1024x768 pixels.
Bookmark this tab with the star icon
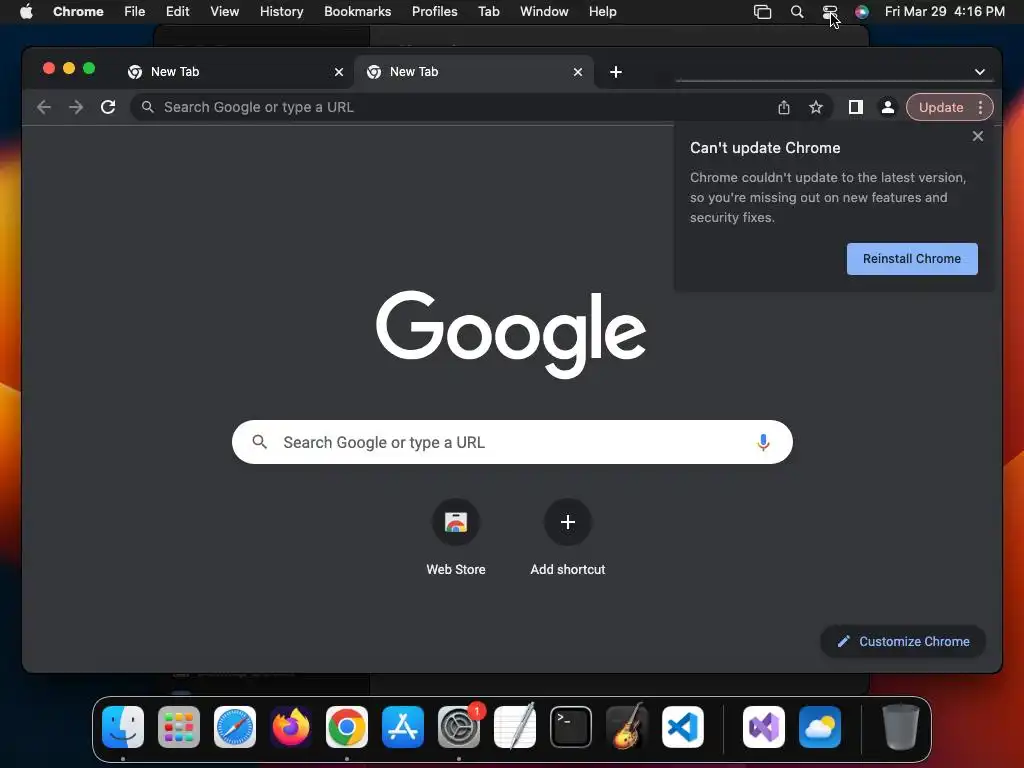[816, 107]
